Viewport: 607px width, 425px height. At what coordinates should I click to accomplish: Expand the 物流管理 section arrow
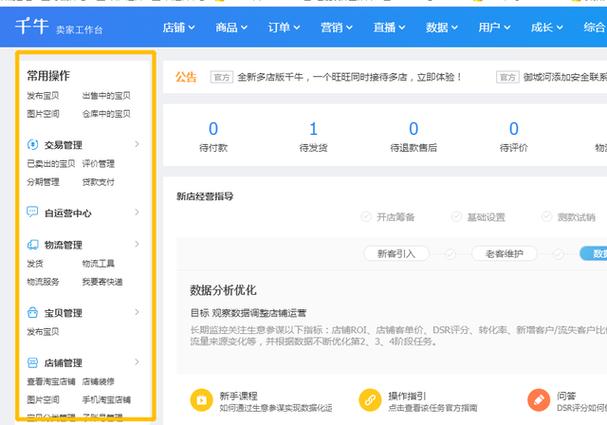137,244
